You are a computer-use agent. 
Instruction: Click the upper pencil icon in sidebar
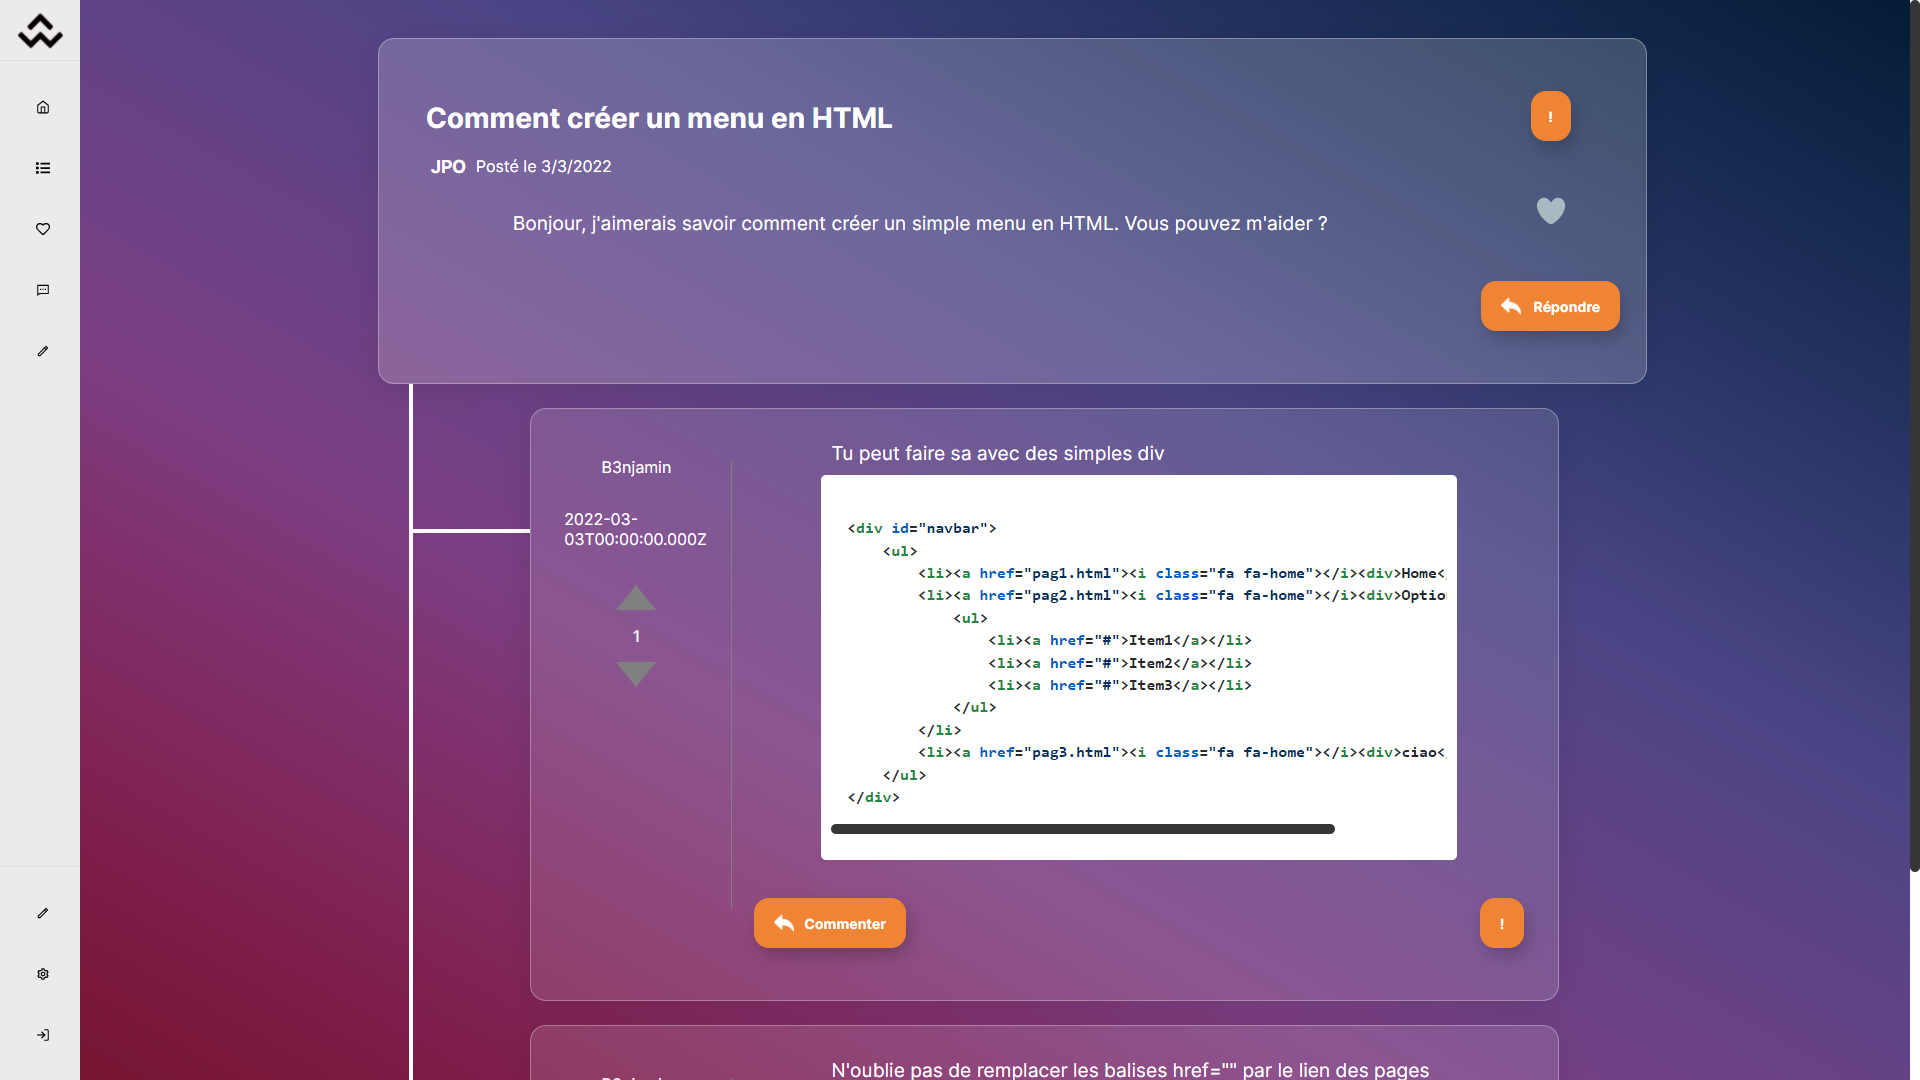tap(43, 351)
